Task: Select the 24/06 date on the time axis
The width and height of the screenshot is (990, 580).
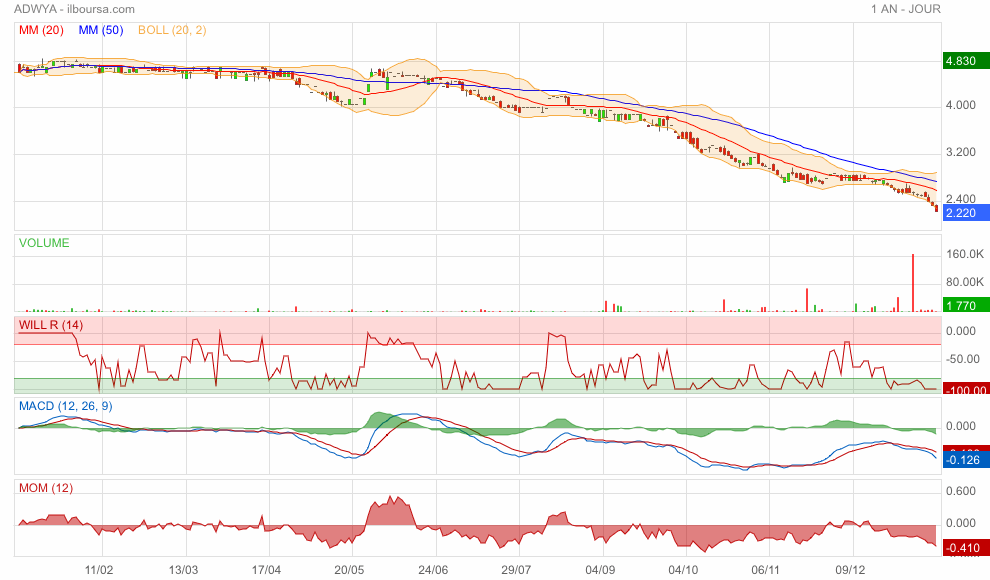Action: pyautogui.click(x=433, y=570)
